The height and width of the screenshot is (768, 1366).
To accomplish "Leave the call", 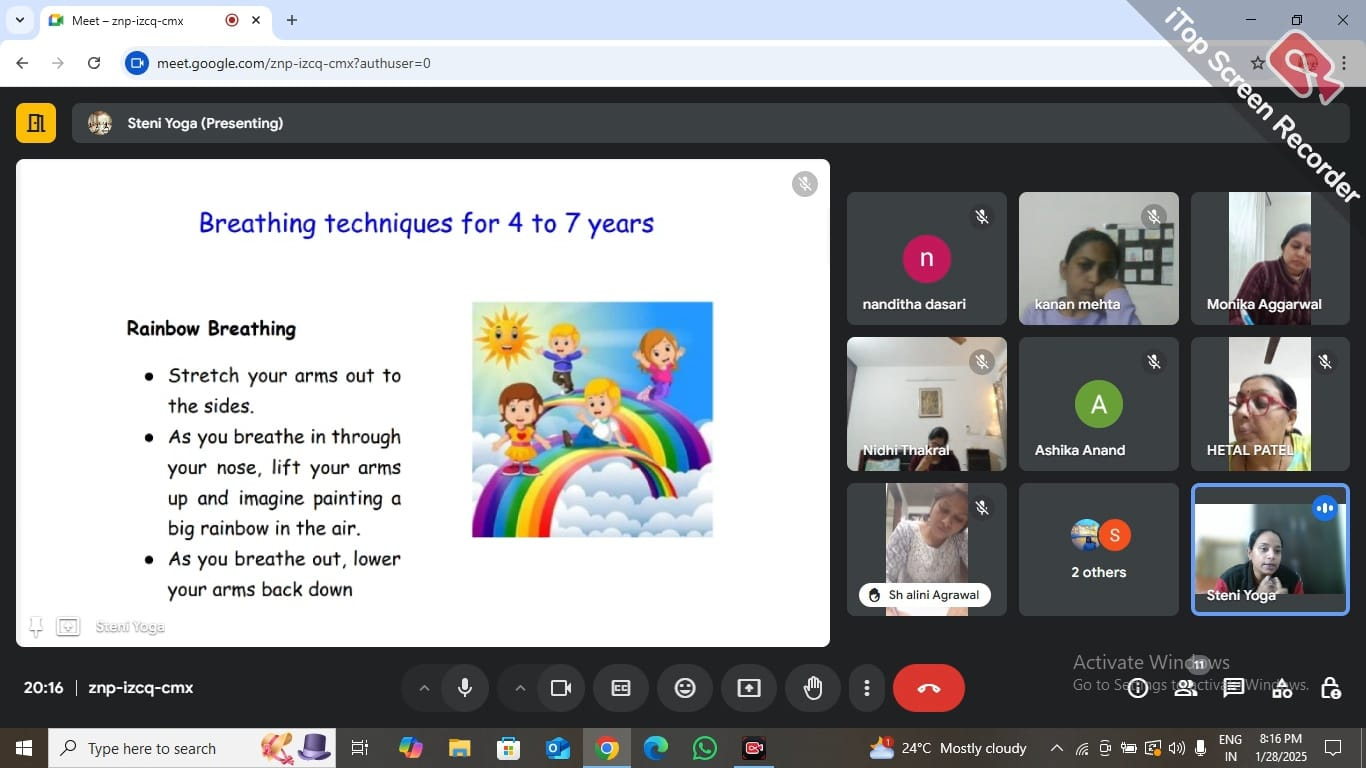I will (x=929, y=688).
